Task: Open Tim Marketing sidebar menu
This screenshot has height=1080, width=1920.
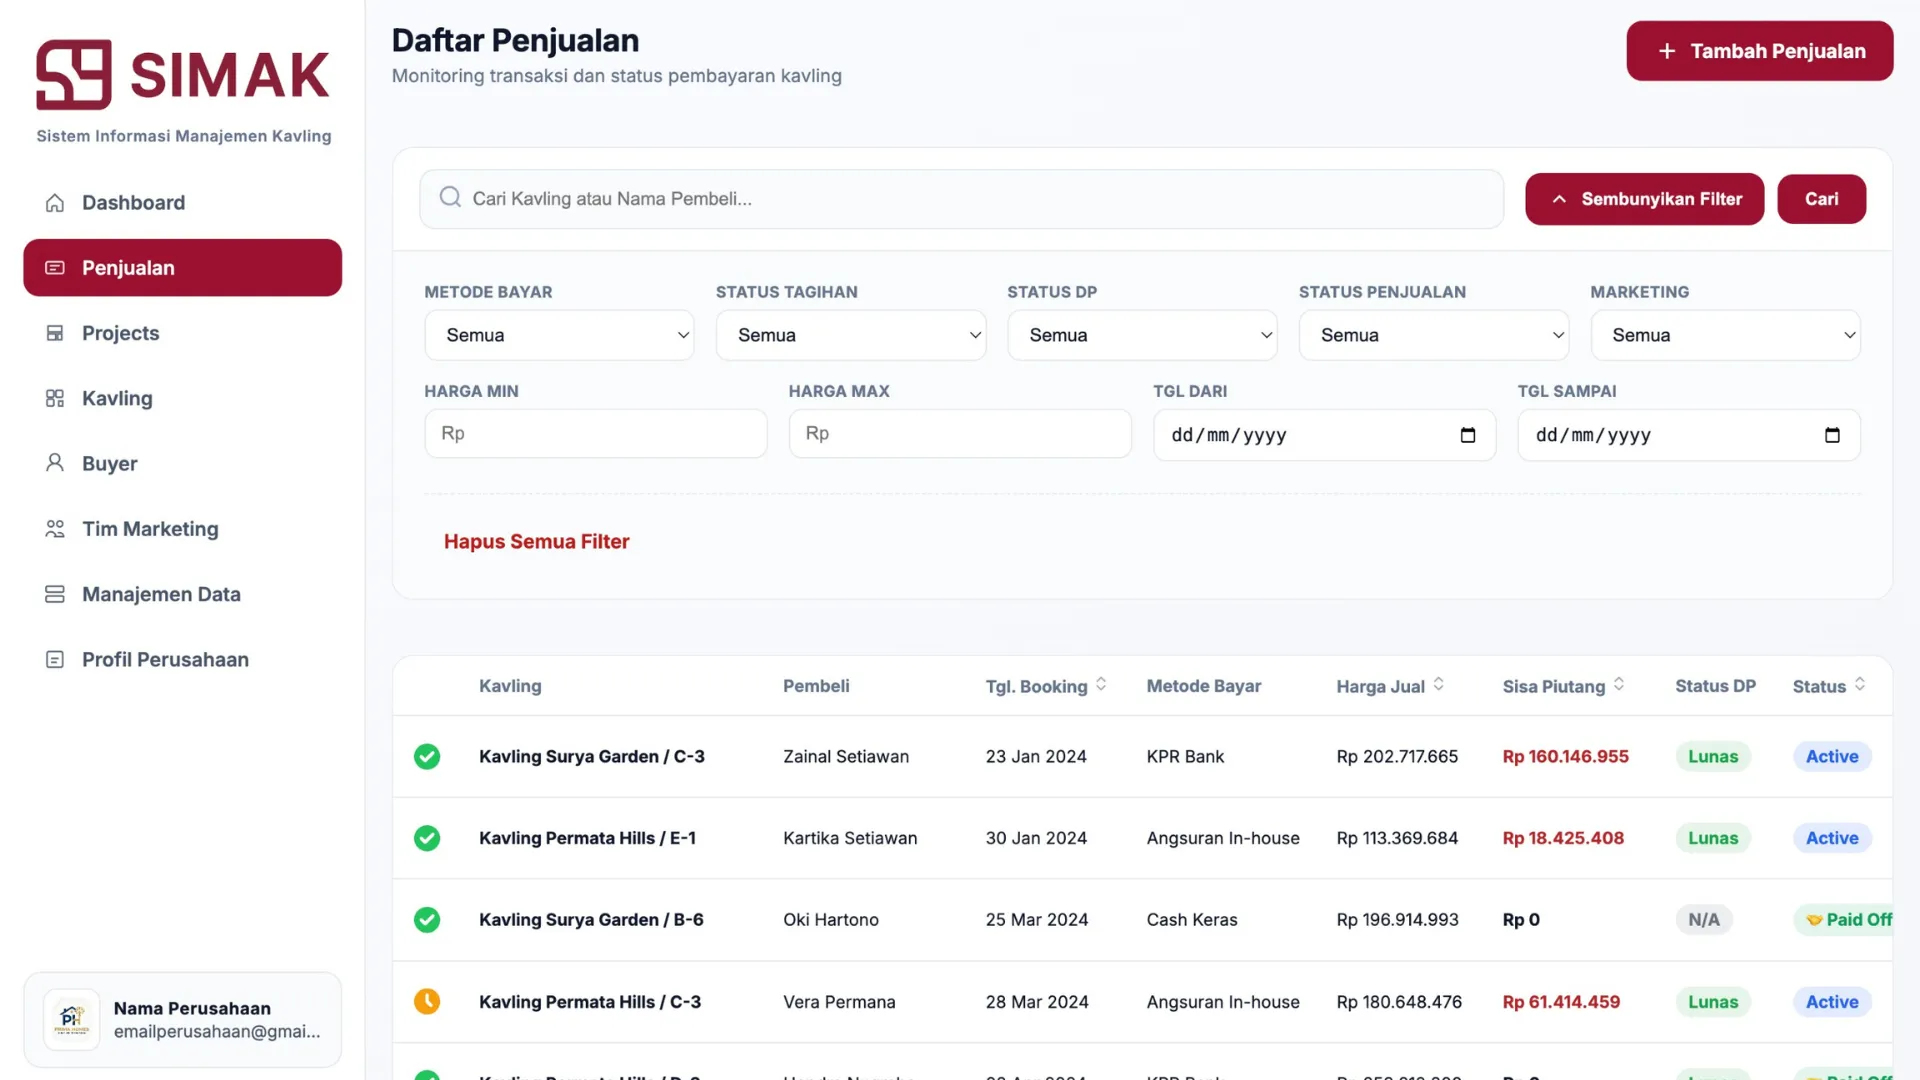Action: pos(150,529)
